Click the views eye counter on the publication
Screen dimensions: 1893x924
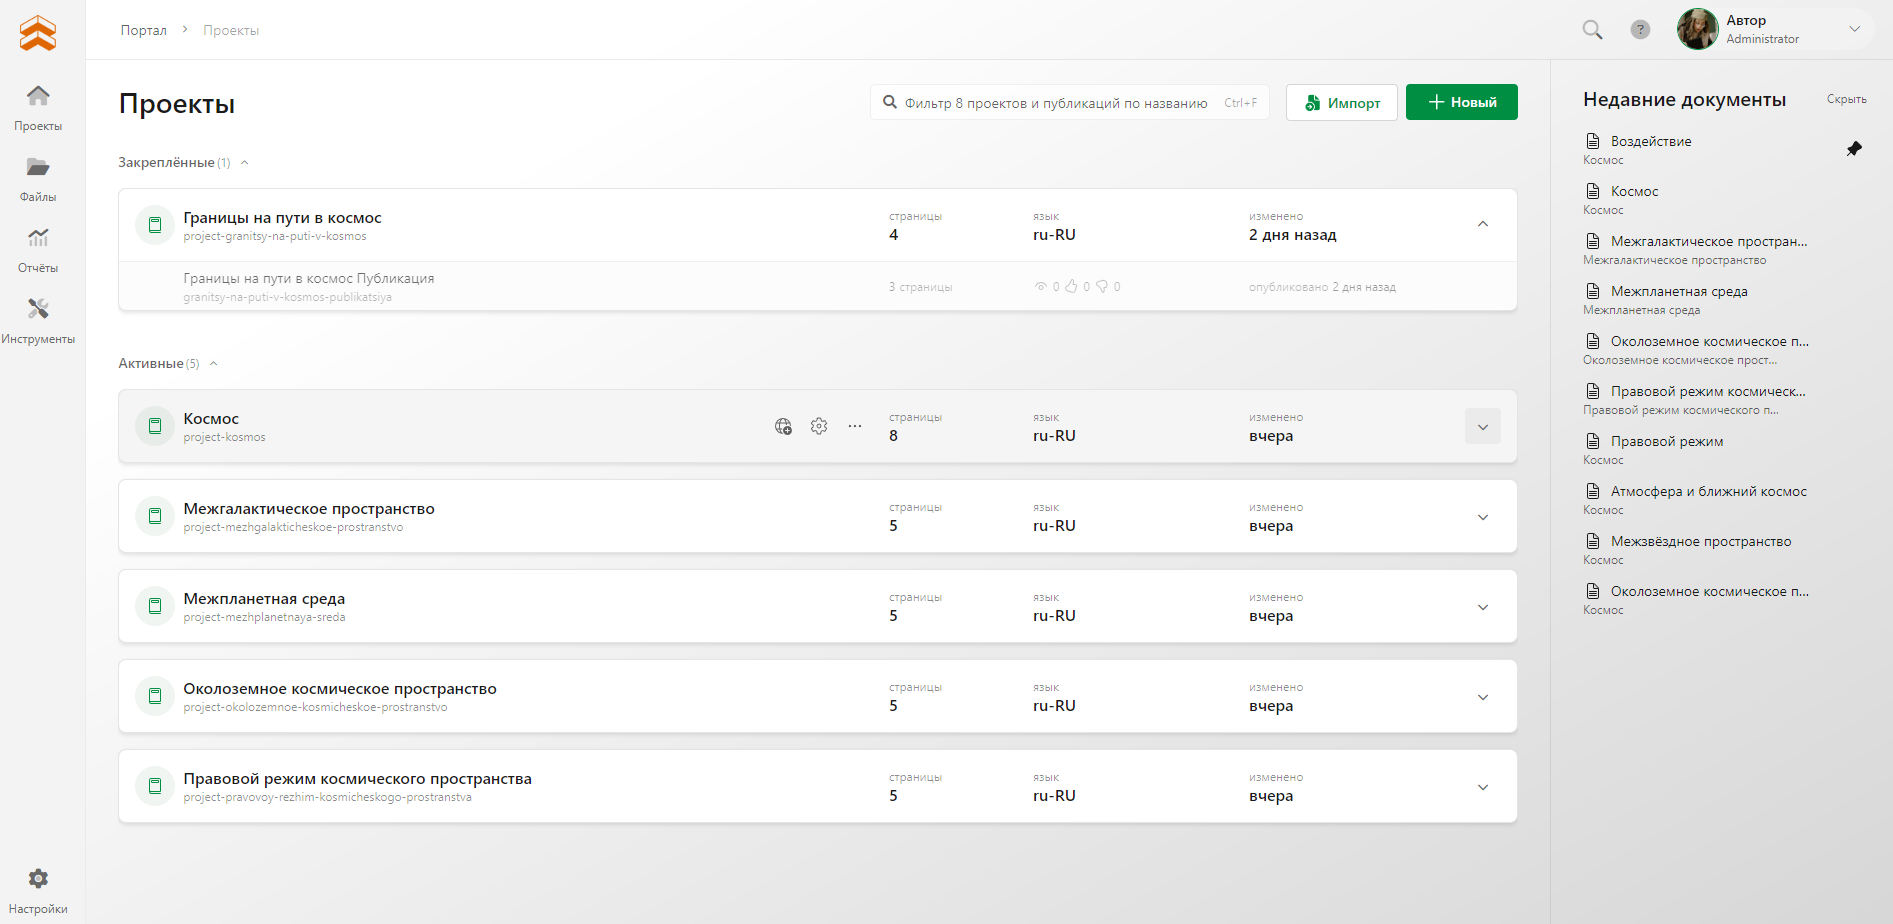click(1047, 287)
